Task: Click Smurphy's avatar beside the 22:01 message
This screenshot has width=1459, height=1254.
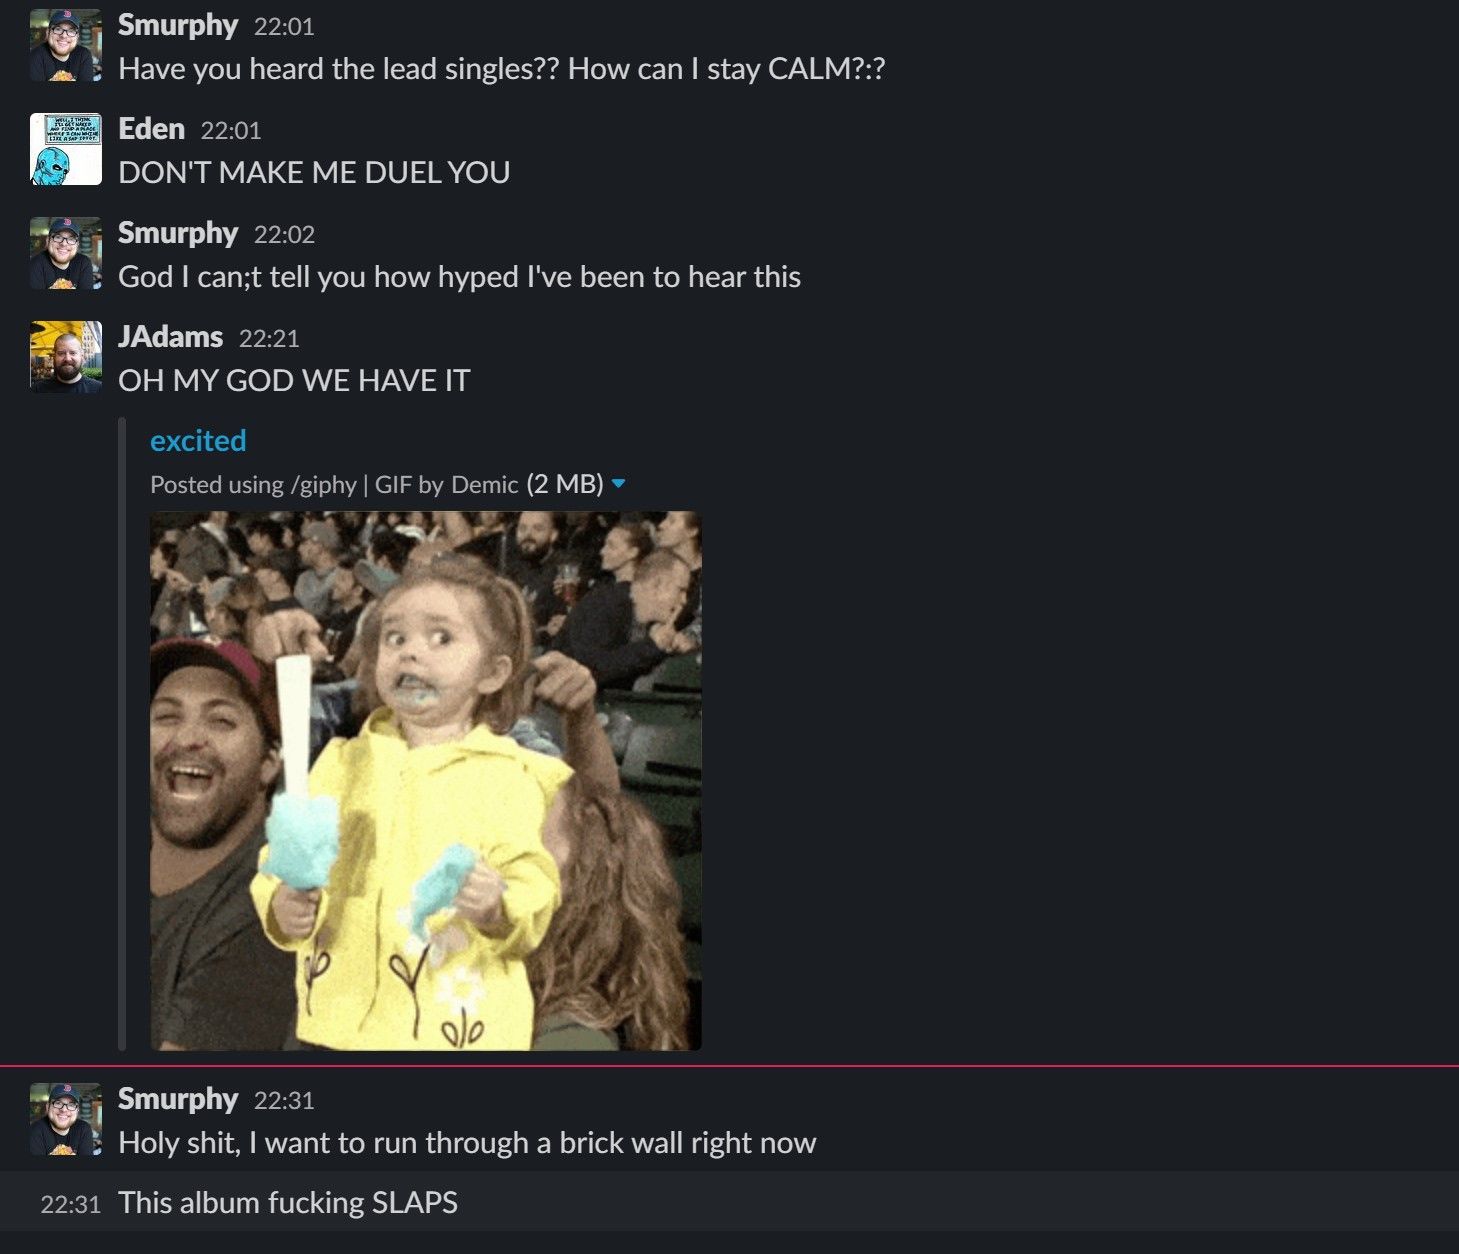Action: pyautogui.click(x=66, y=45)
